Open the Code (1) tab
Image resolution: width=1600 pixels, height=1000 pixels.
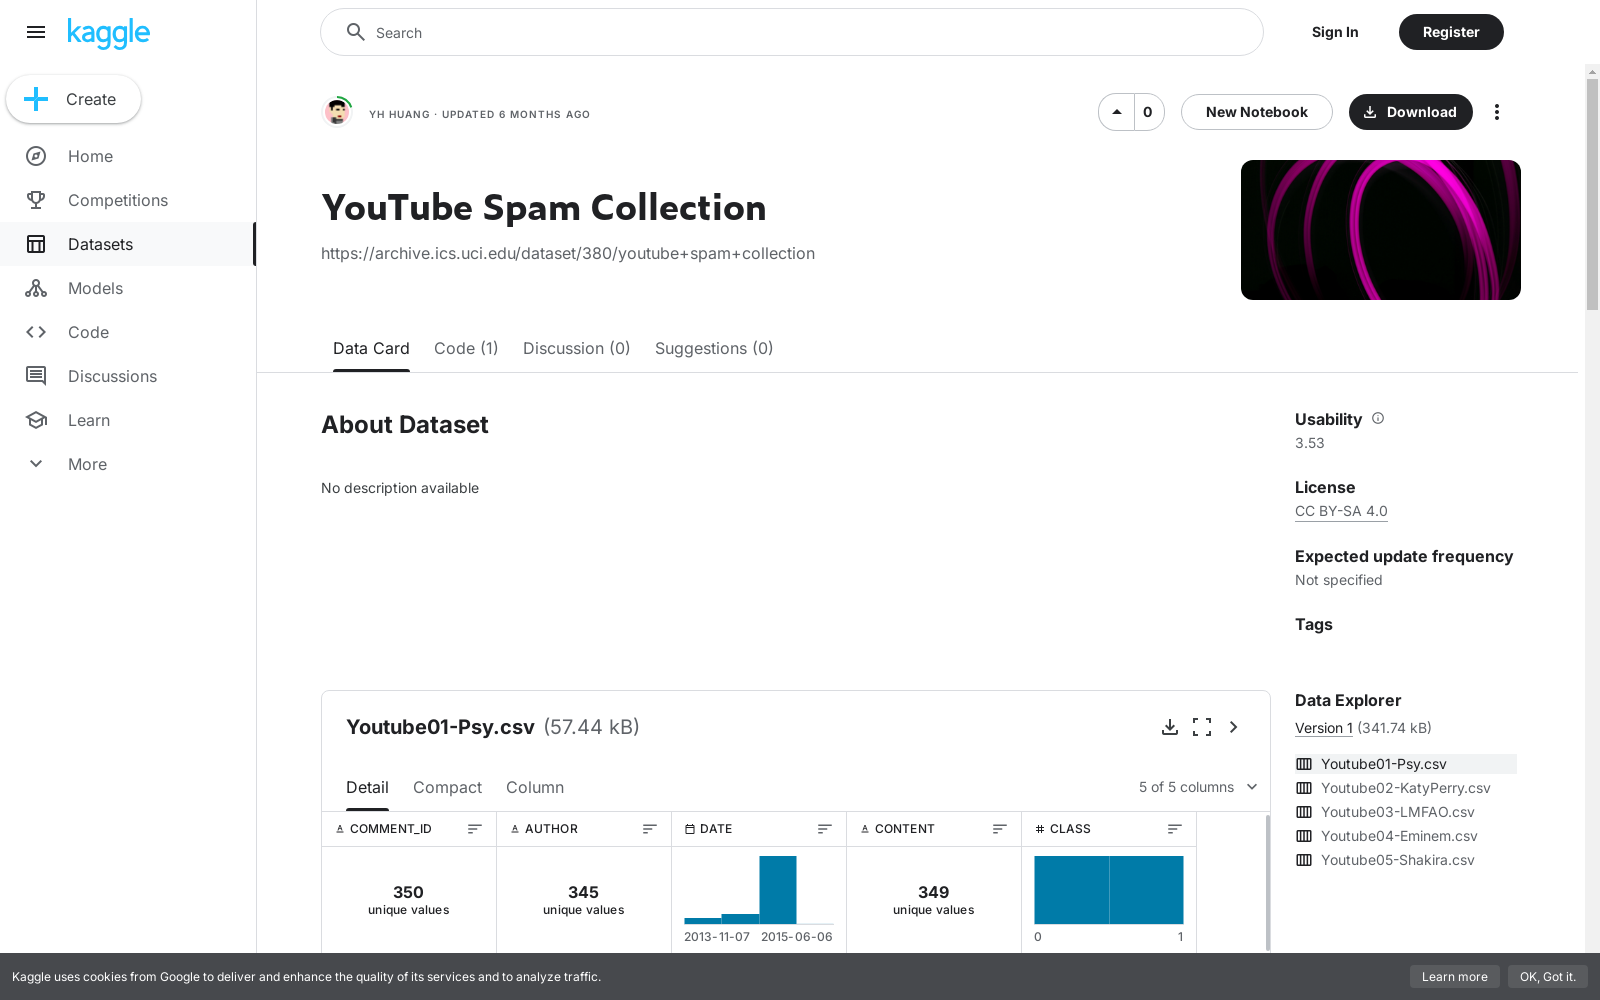[x=466, y=348]
